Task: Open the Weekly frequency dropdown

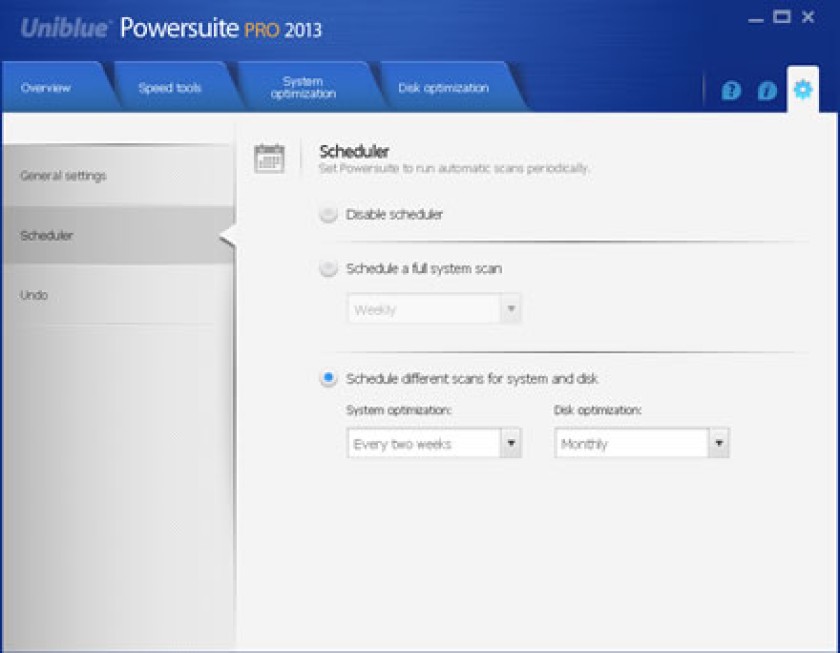Action: click(x=434, y=309)
